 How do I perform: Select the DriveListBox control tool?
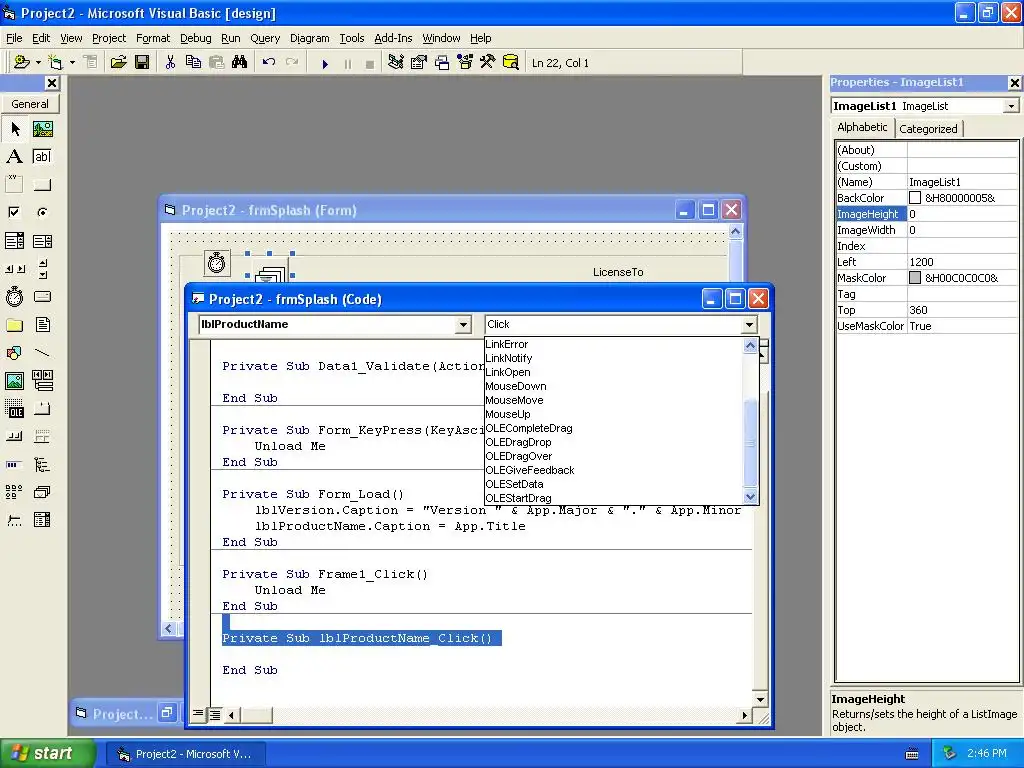tap(42, 296)
